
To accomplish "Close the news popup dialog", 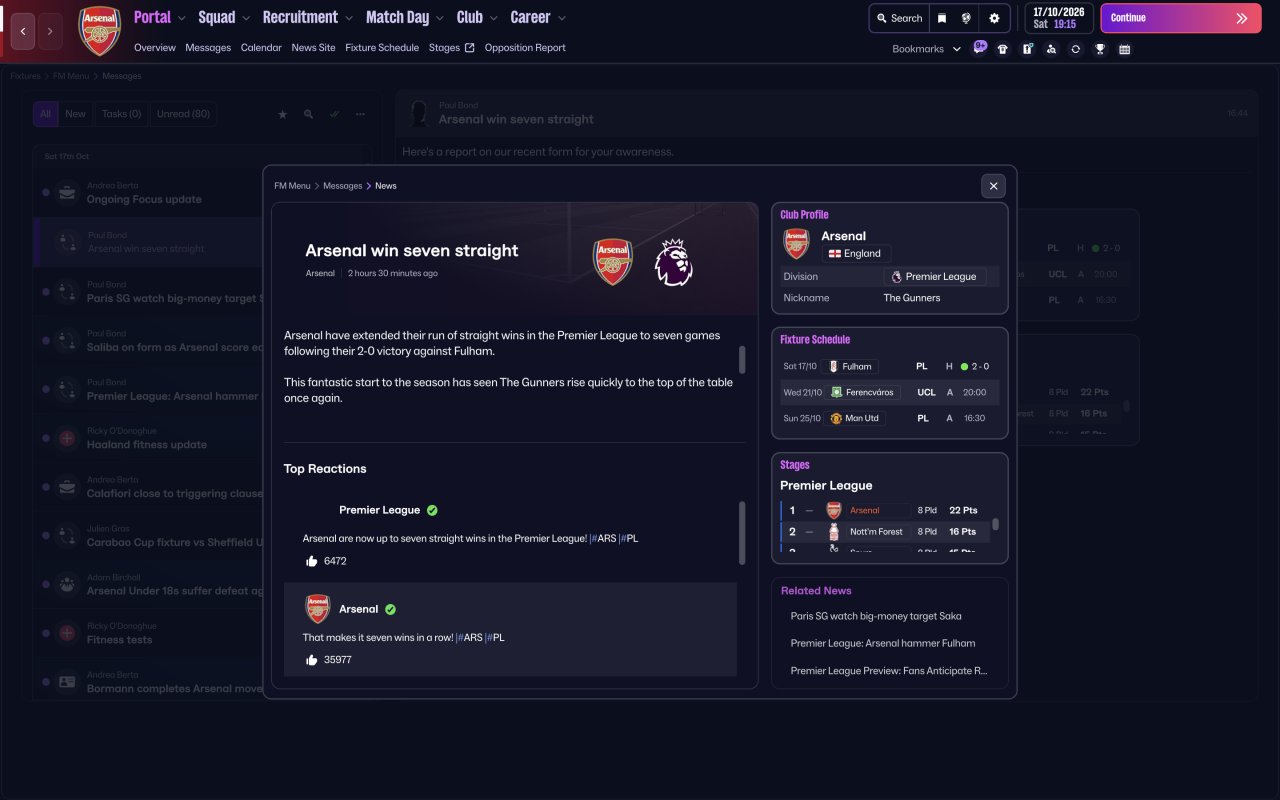I will [993, 186].
